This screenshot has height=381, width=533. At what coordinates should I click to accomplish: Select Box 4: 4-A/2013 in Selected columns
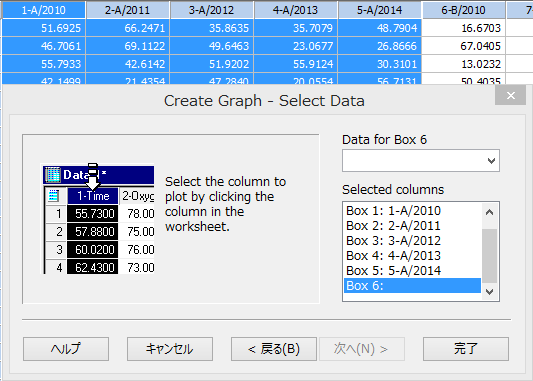(x=412, y=256)
